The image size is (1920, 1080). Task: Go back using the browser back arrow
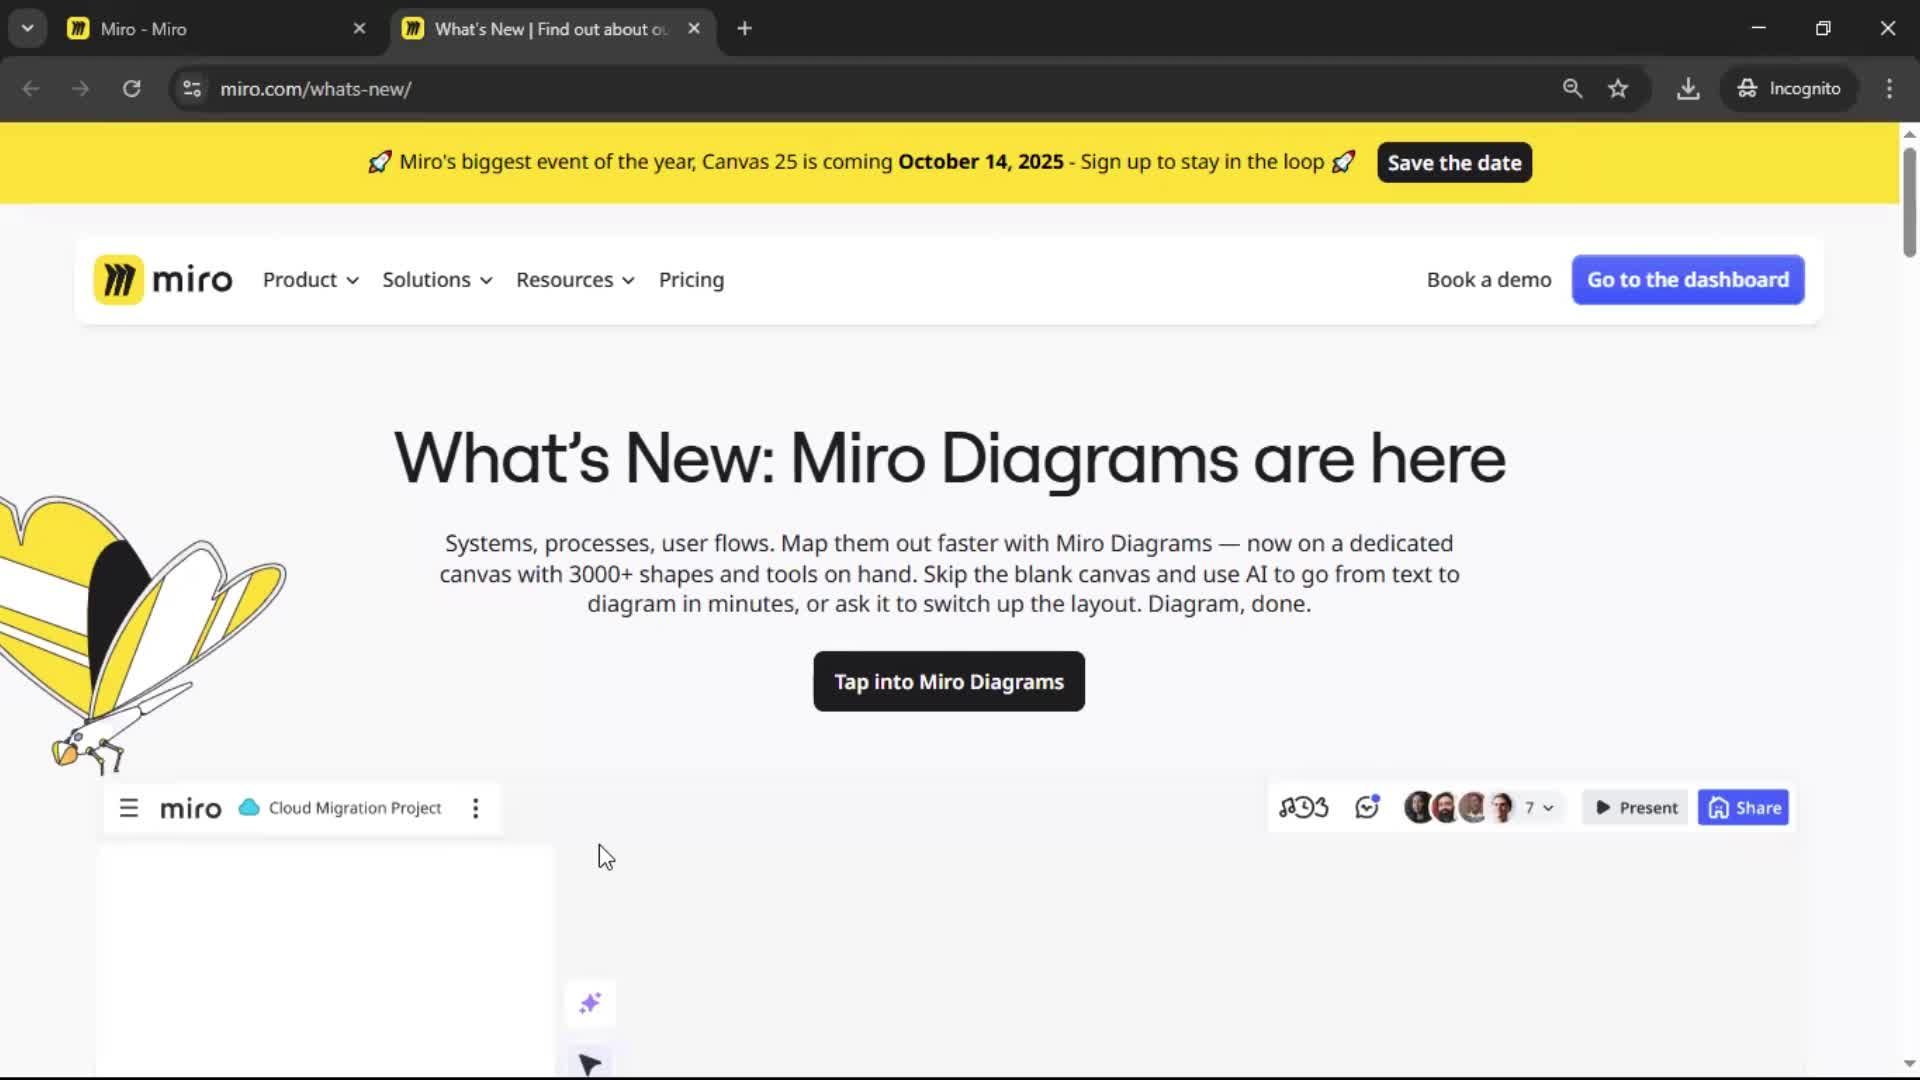[31, 89]
